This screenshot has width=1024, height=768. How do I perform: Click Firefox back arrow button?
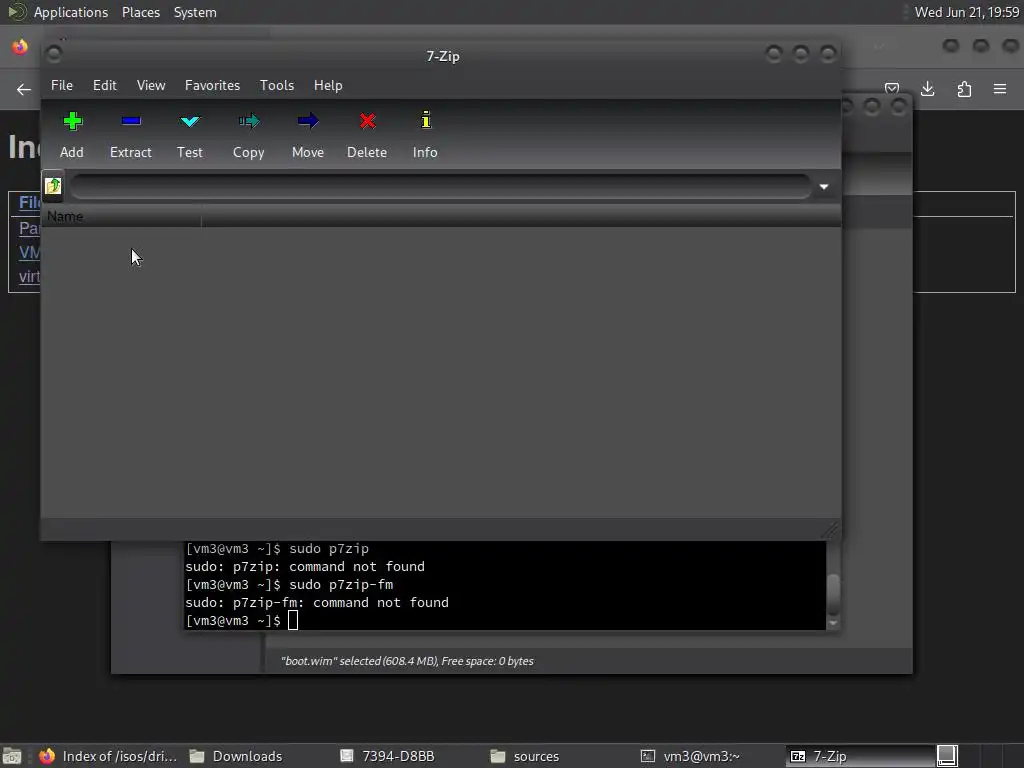pos(24,89)
